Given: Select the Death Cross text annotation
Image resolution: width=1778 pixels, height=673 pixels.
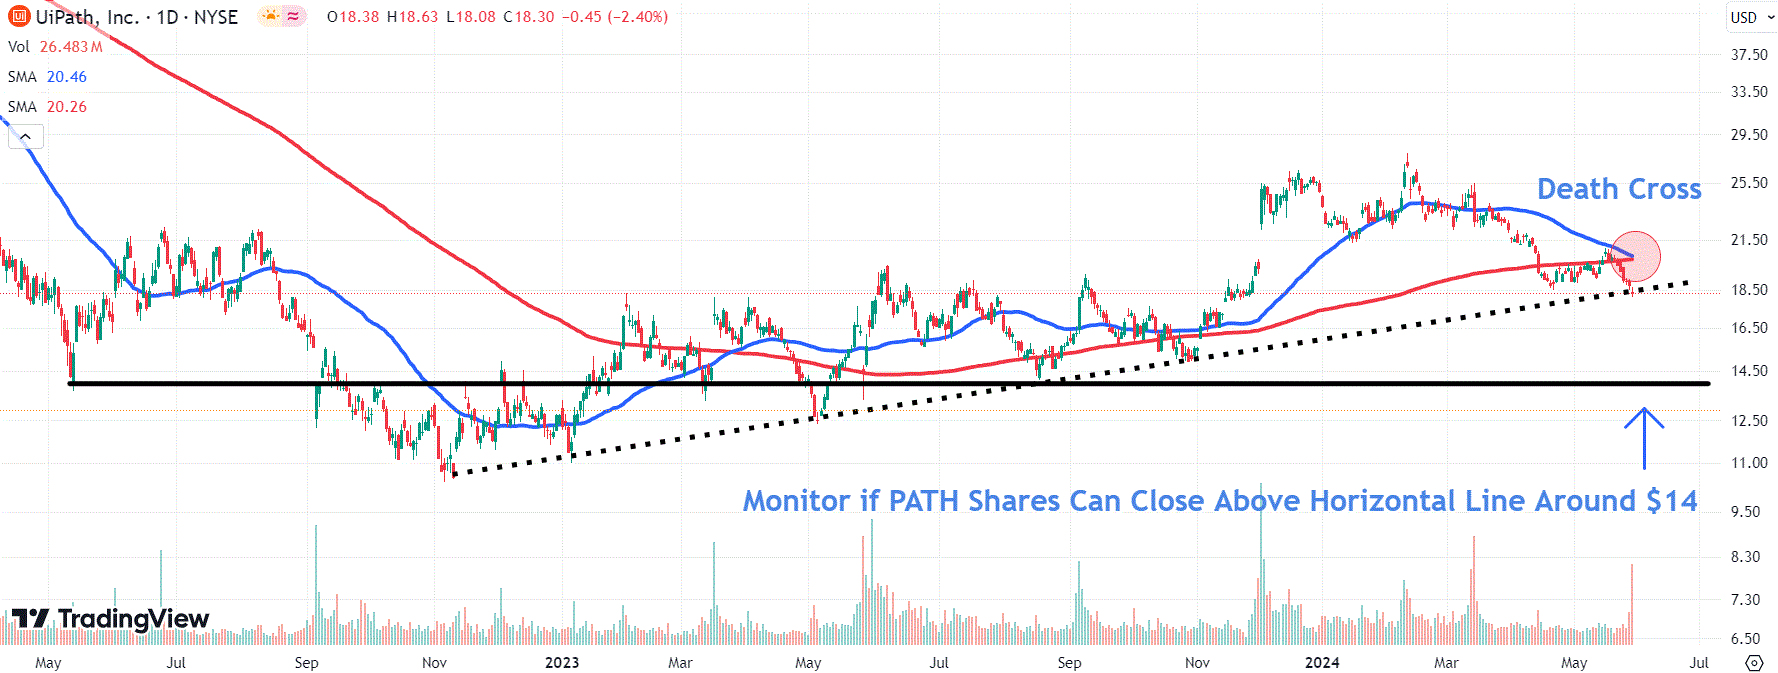Looking at the screenshot, I should (x=1619, y=189).
